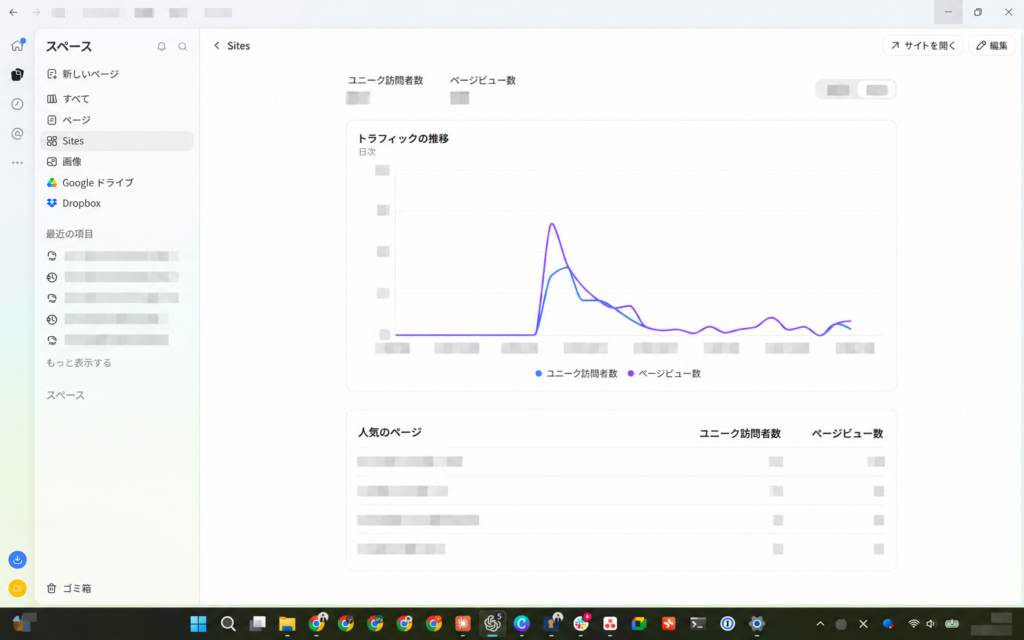Click the search magnifier next to スペース
1024x640 pixels.
pyautogui.click(x=183, y=46)
